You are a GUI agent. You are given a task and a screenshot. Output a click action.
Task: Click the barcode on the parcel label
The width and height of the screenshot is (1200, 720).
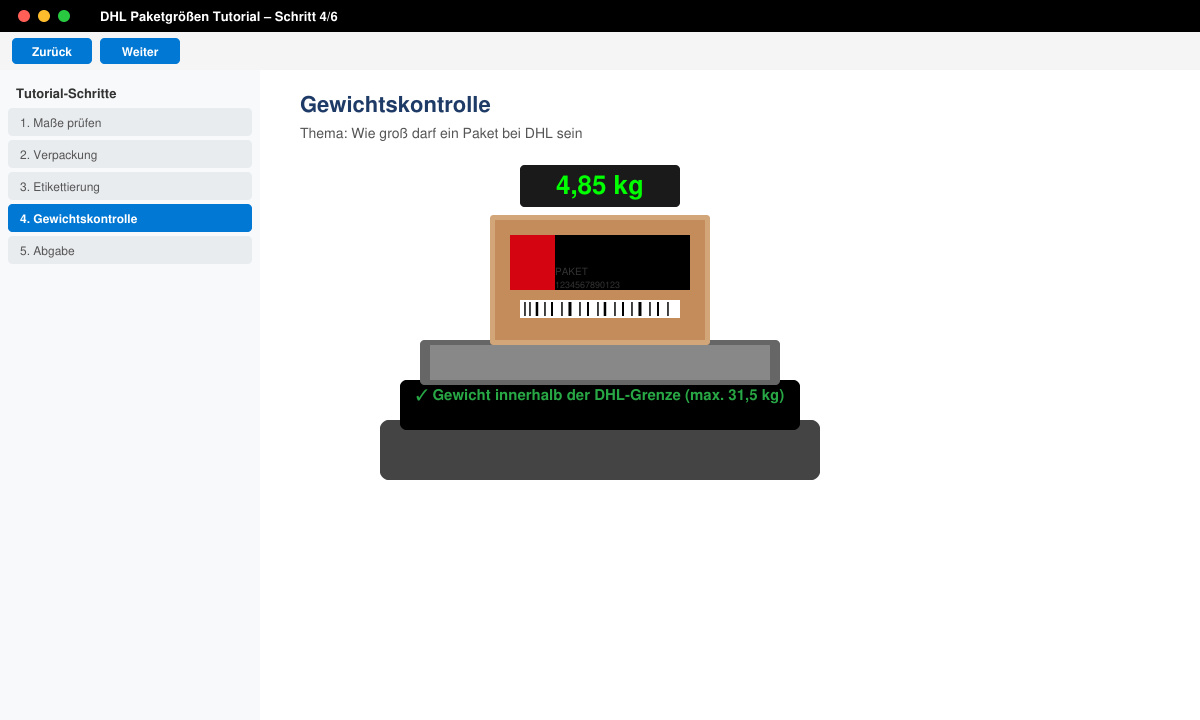600,309
